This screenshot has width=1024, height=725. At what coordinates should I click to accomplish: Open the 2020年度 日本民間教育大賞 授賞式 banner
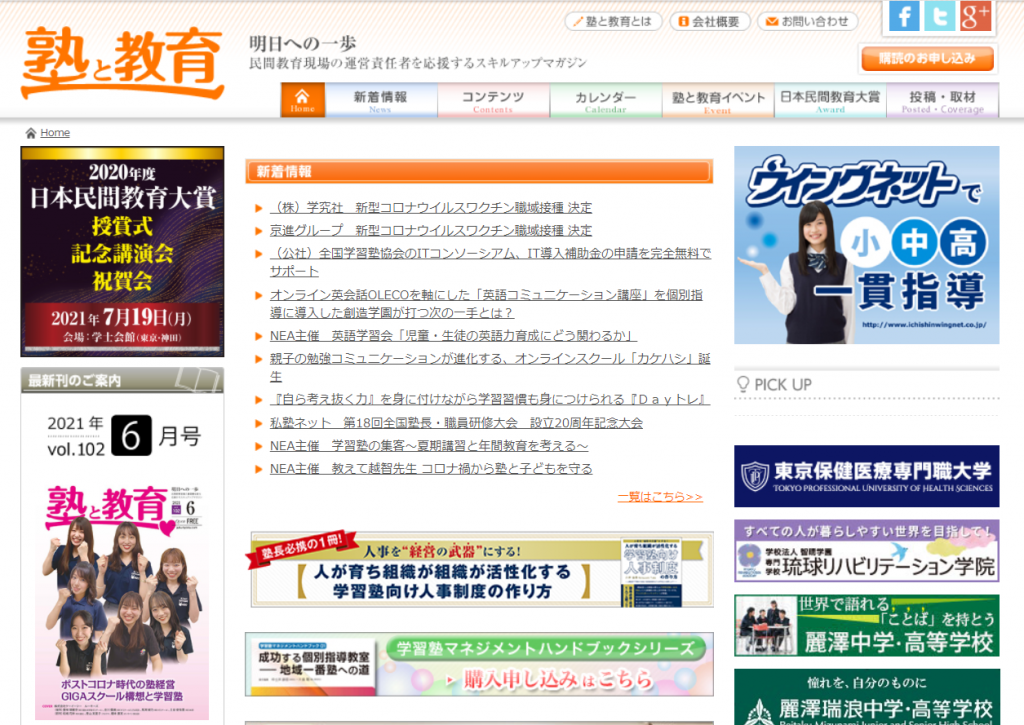(x=122, y=251)
